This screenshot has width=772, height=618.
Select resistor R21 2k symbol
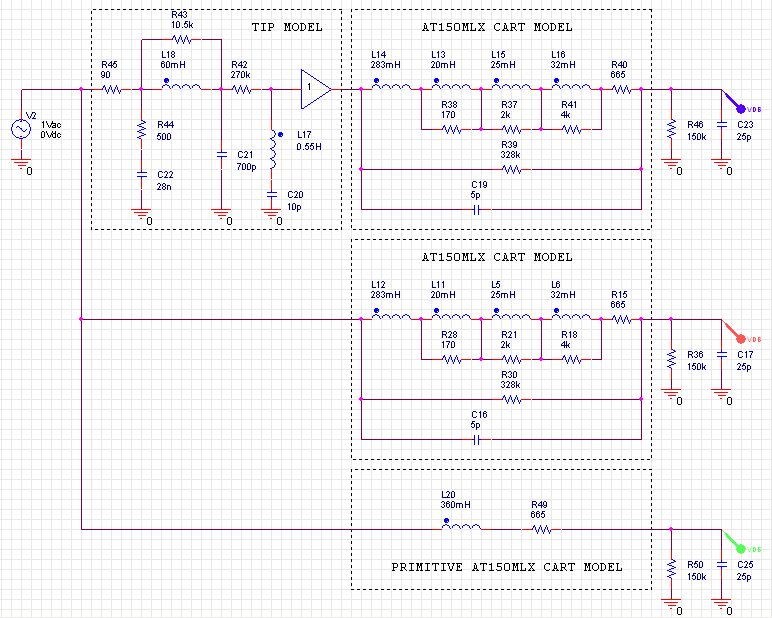tap(512, 359)
